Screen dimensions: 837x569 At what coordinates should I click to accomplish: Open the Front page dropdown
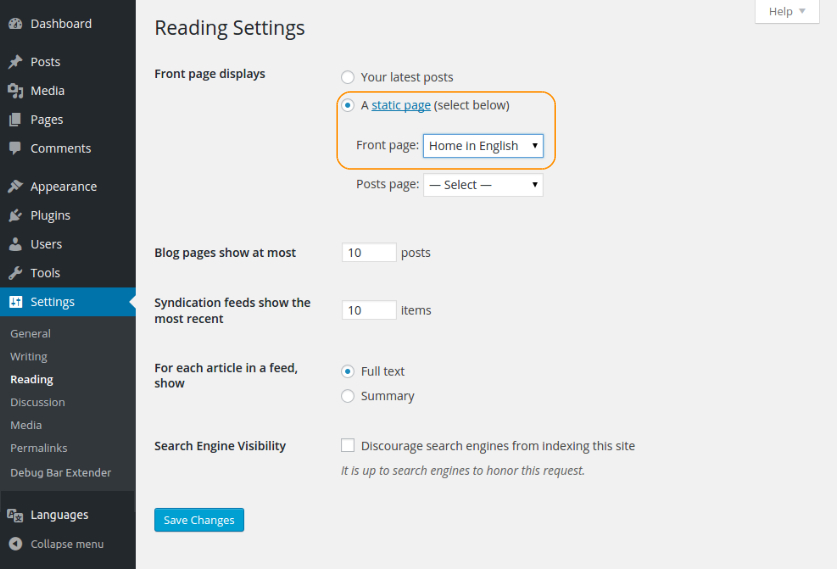click(x=483, y=146)
